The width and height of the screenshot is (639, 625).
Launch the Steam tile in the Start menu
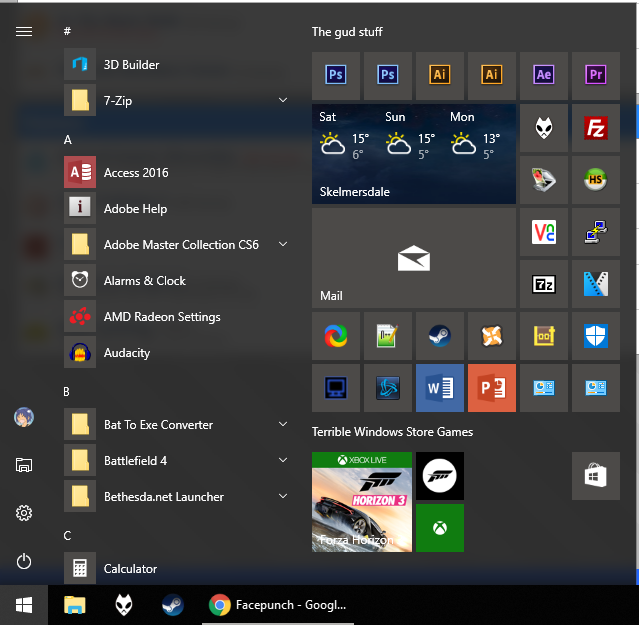tap(440, 336)
